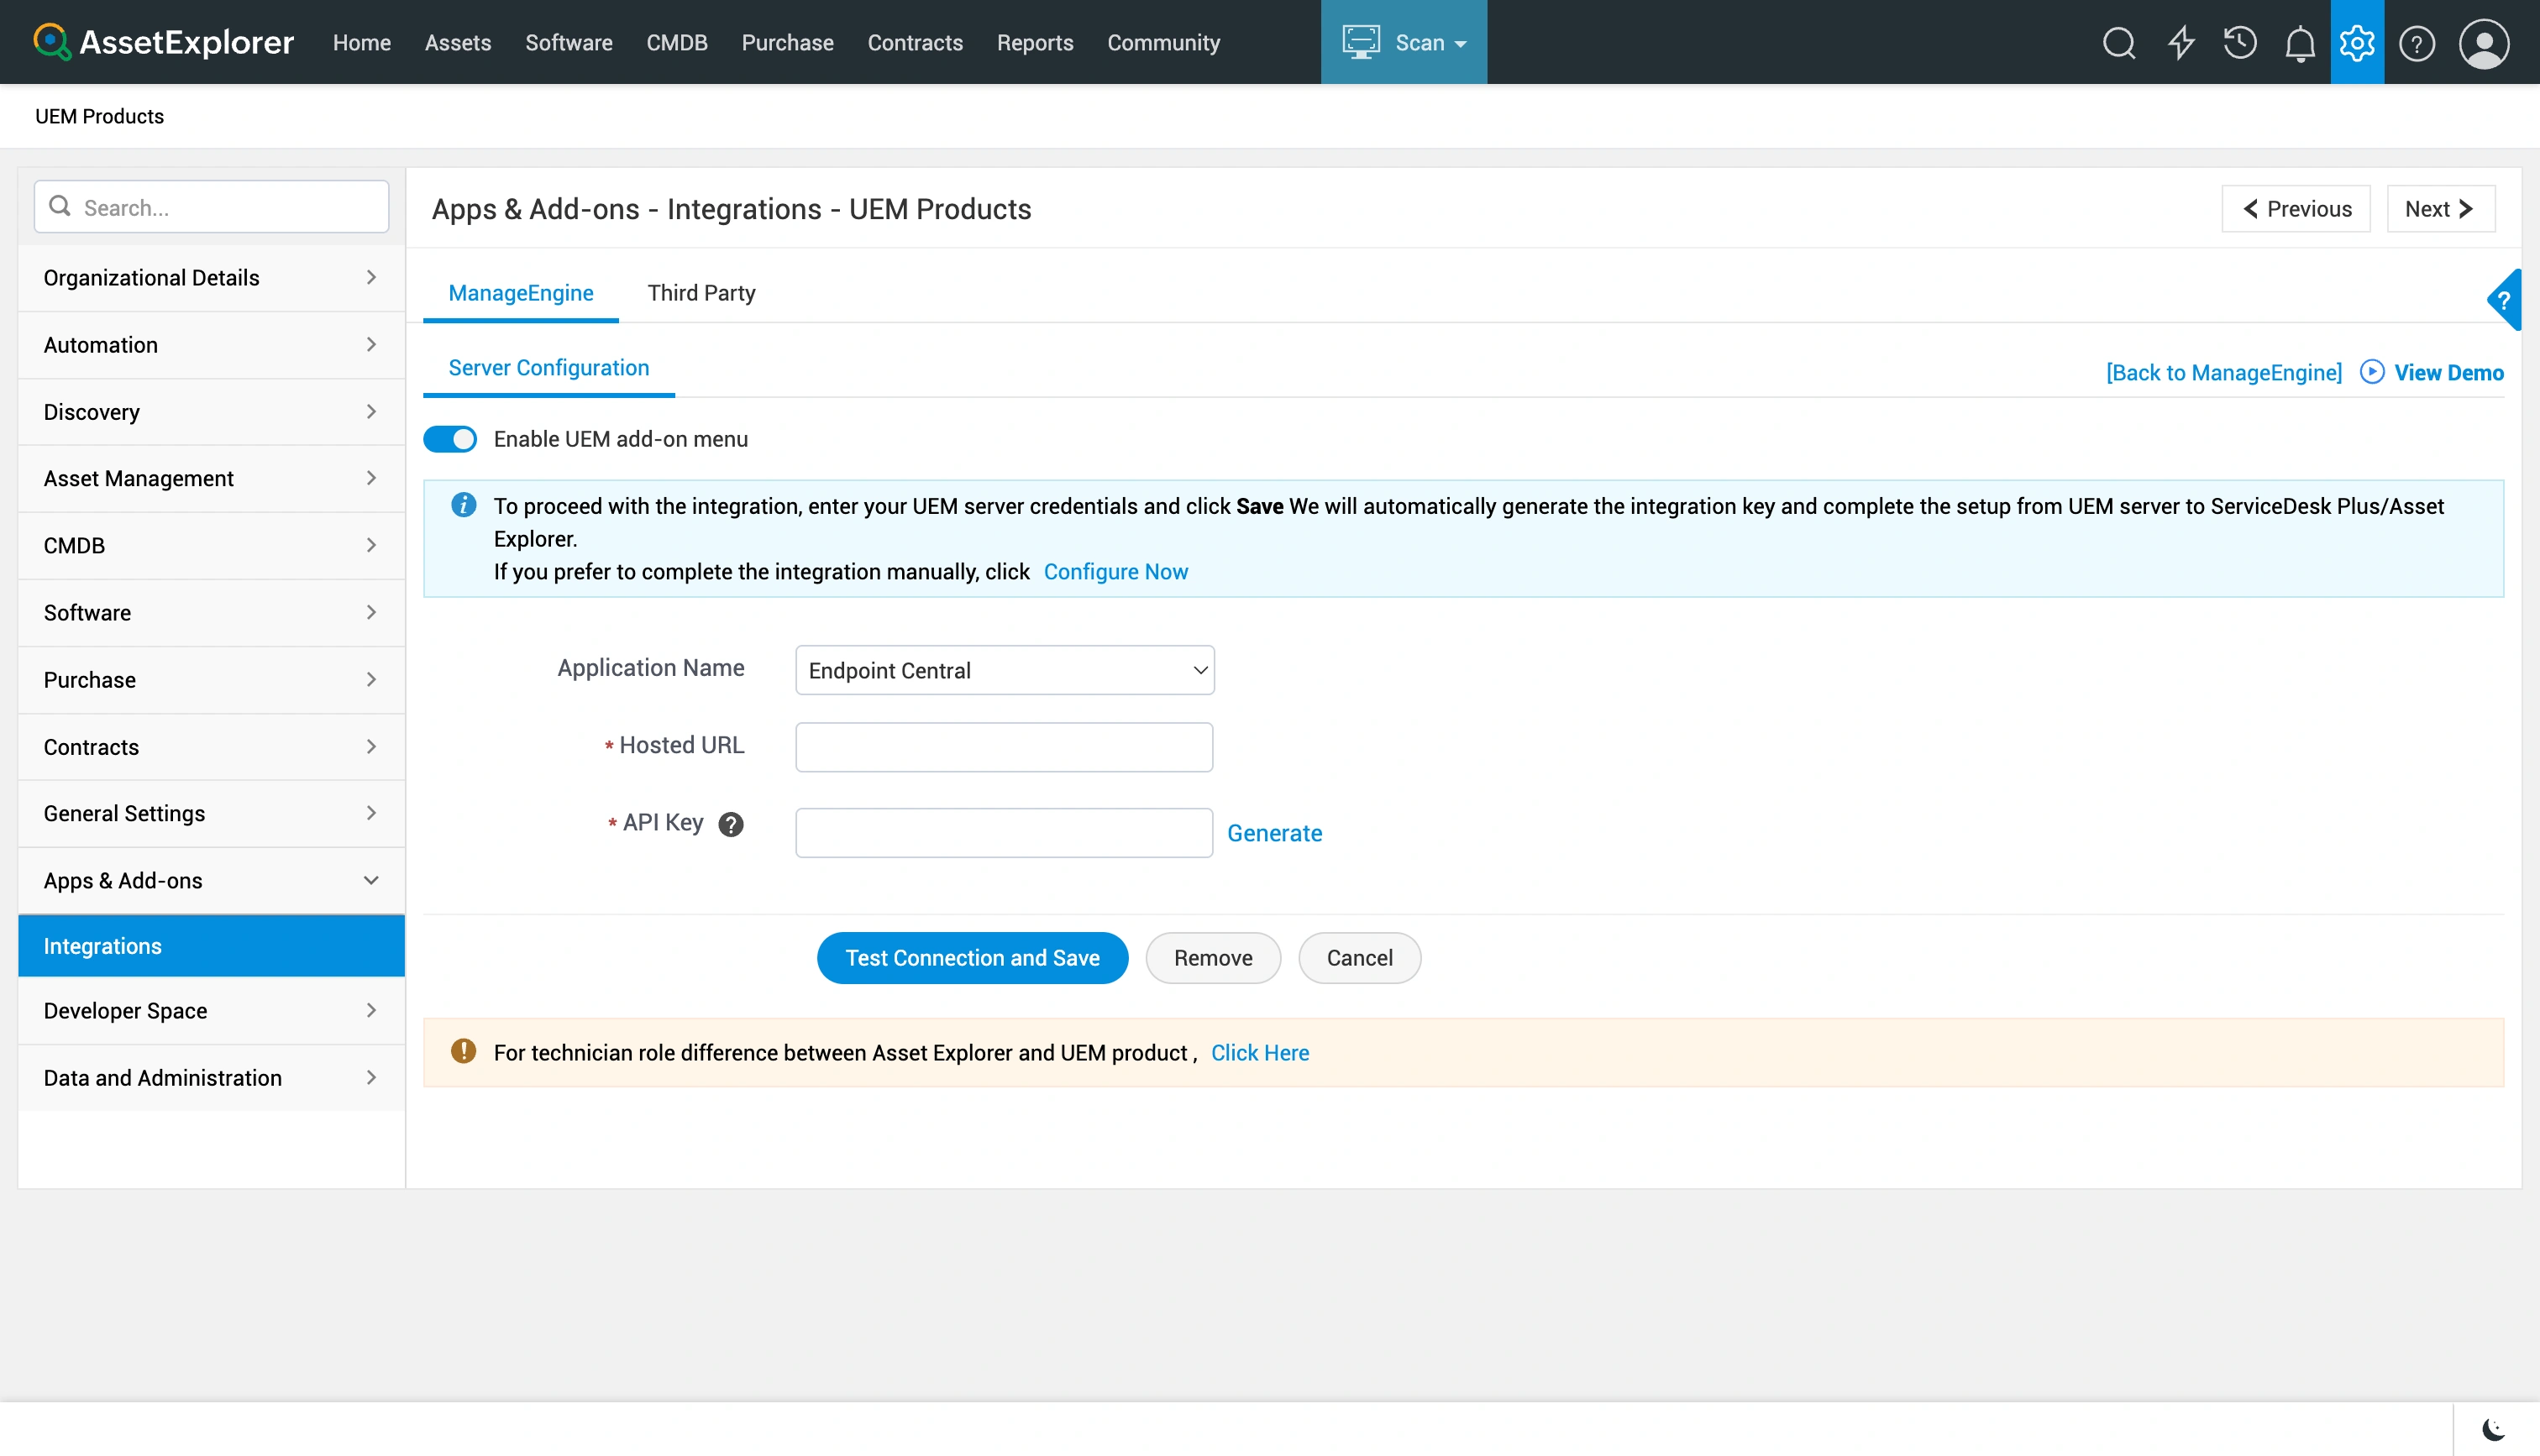Focus the API Key input field

1004,833
